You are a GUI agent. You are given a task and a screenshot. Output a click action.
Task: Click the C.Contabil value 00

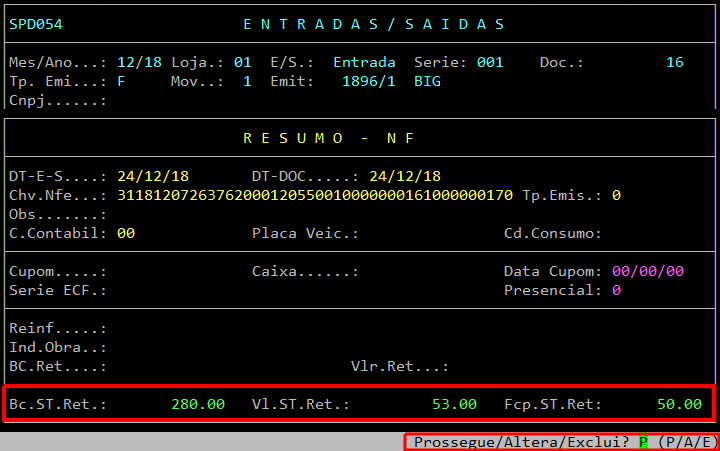pos(126,233)
